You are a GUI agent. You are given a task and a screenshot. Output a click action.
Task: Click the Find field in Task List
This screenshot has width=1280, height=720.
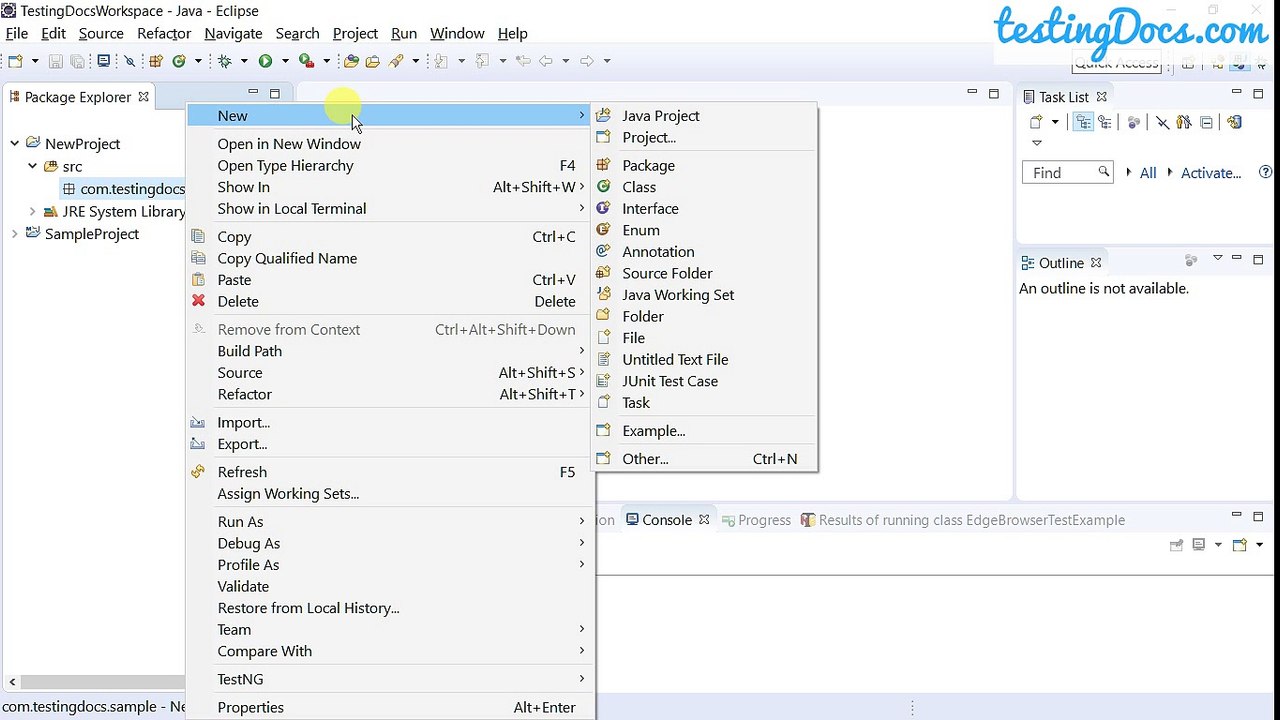tap(1068, 173)
